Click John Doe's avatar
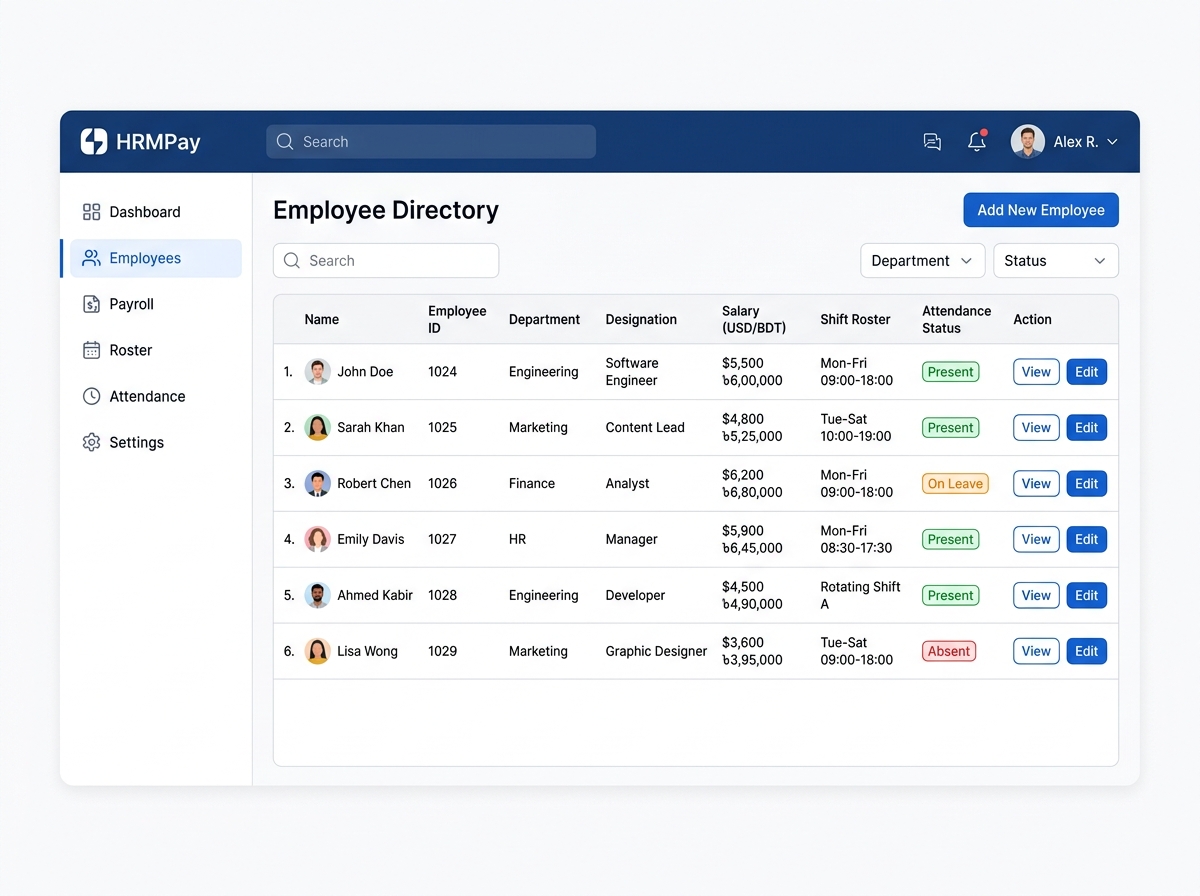Image resolution: width=1200 pixels, height=896 pixels. click(x=318, y=372)
